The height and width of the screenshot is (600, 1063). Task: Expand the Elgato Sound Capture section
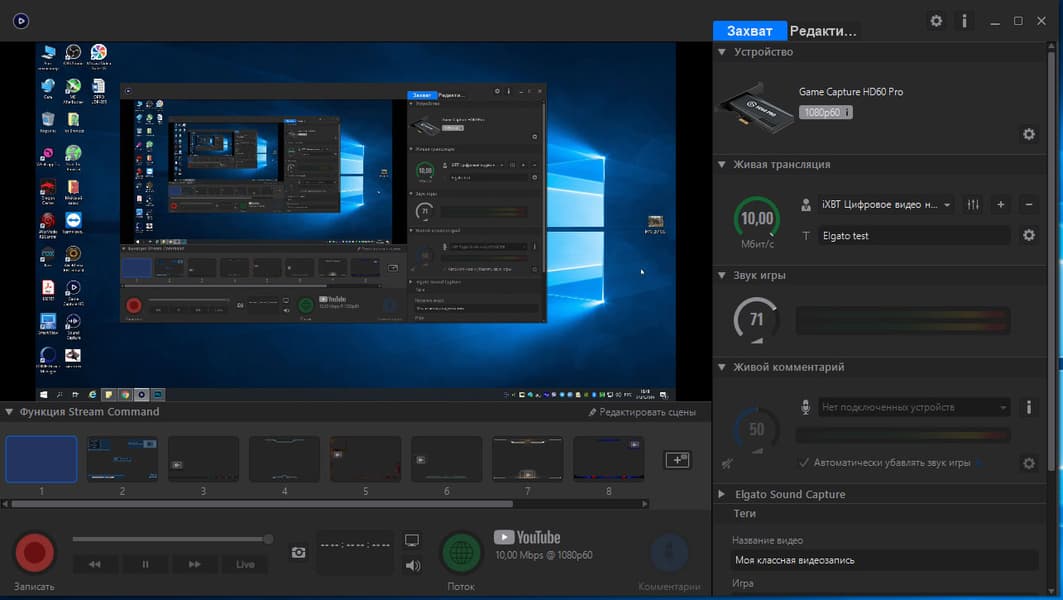(722, 494)
